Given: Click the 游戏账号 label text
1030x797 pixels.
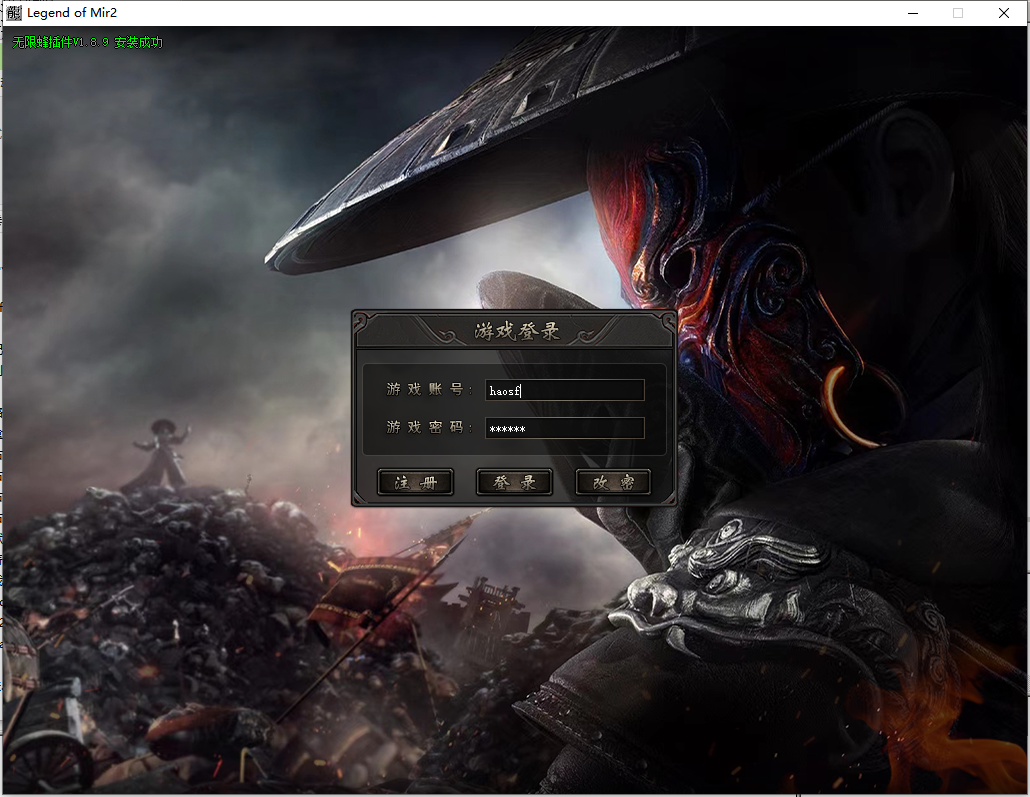Looking at the screenshot, I should 429,389.
